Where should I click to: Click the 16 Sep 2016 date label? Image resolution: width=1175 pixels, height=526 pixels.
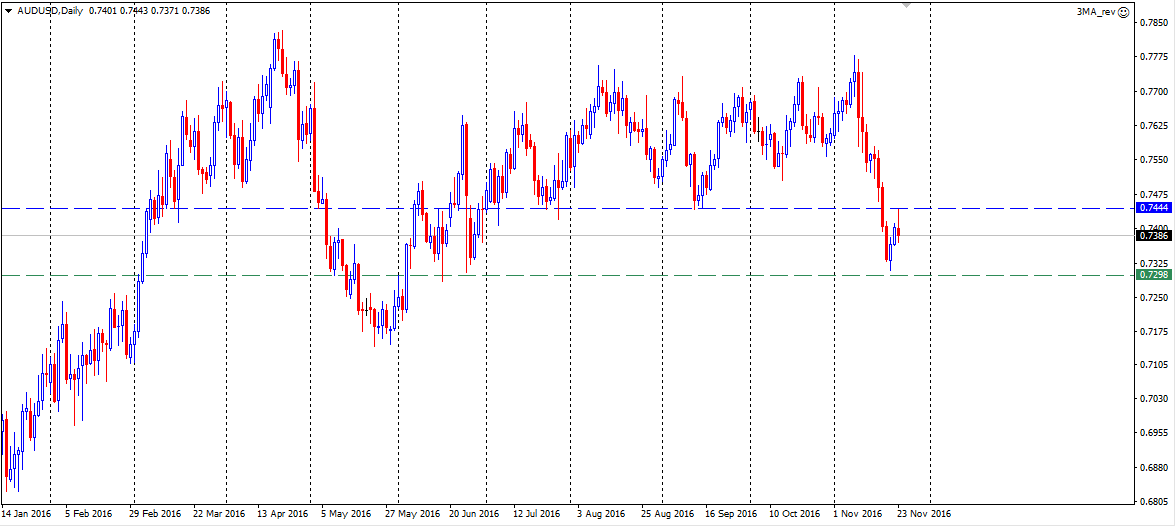[729, 514]
